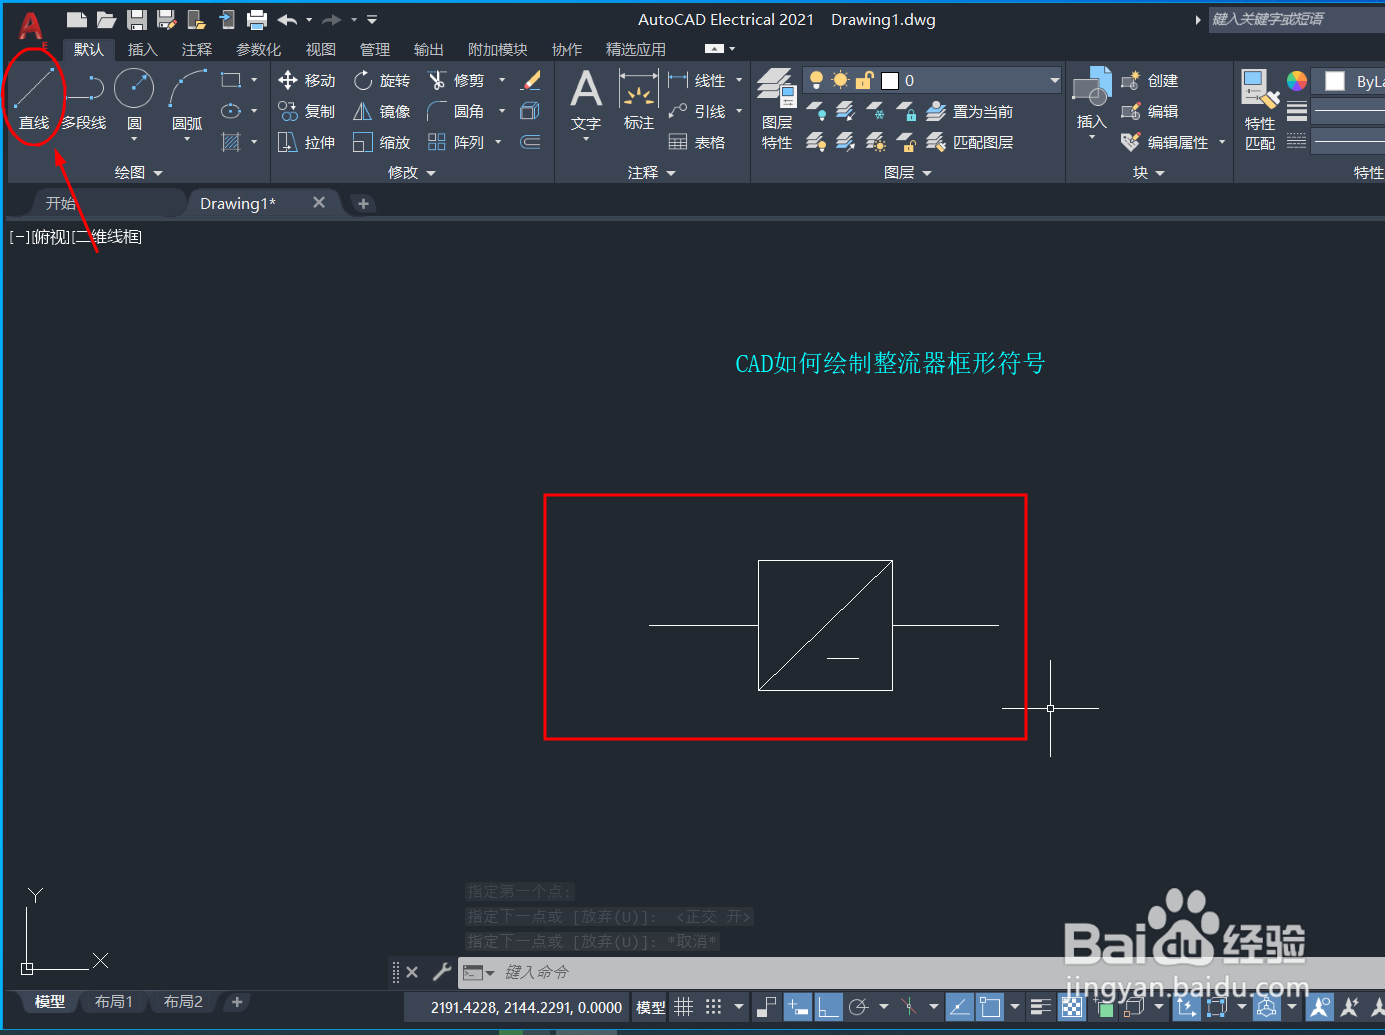Select the 直线 (Line) tool
Screen dimensions: 1385x1035
(x=33, y=98)
